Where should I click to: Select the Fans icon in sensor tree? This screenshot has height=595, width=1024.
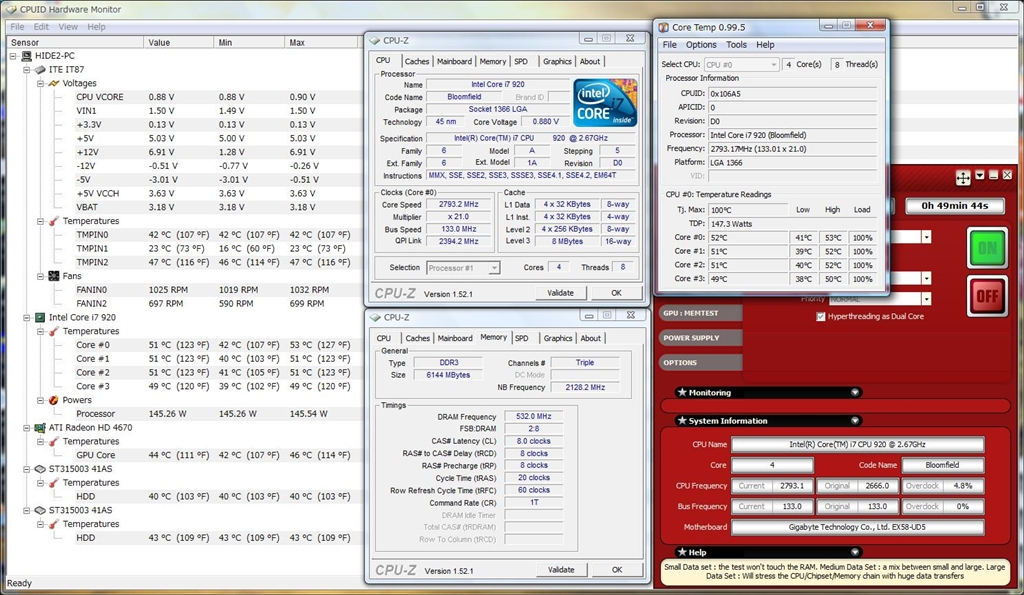point(53,276)
